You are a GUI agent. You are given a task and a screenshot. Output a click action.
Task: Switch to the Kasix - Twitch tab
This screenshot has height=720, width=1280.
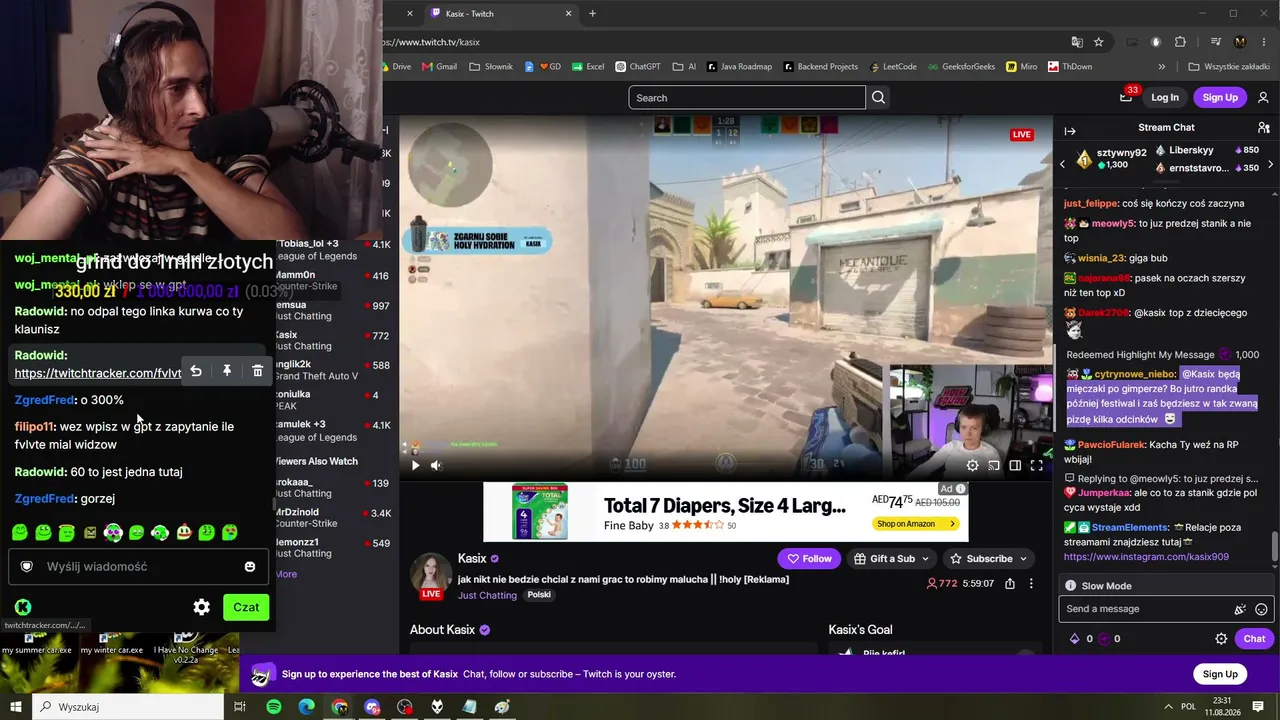pyautogui.click(x=500, y=14)
